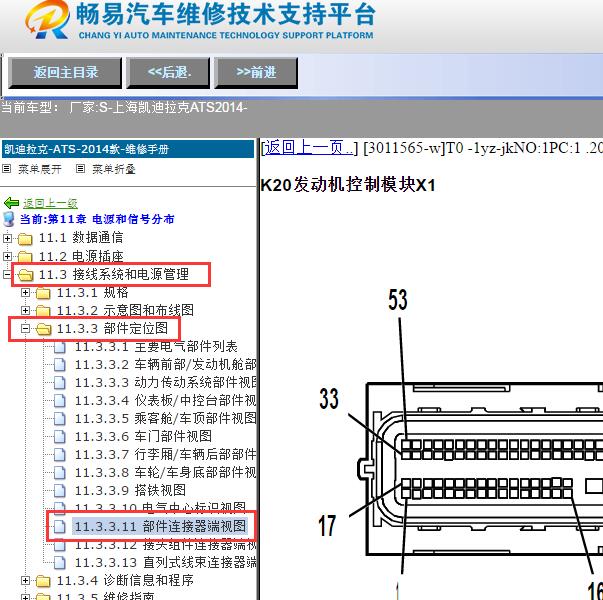603x600 pixels.
Task: Open the 11.3.4 诊断信息和程序 folder
Action: tap(125, 580)
